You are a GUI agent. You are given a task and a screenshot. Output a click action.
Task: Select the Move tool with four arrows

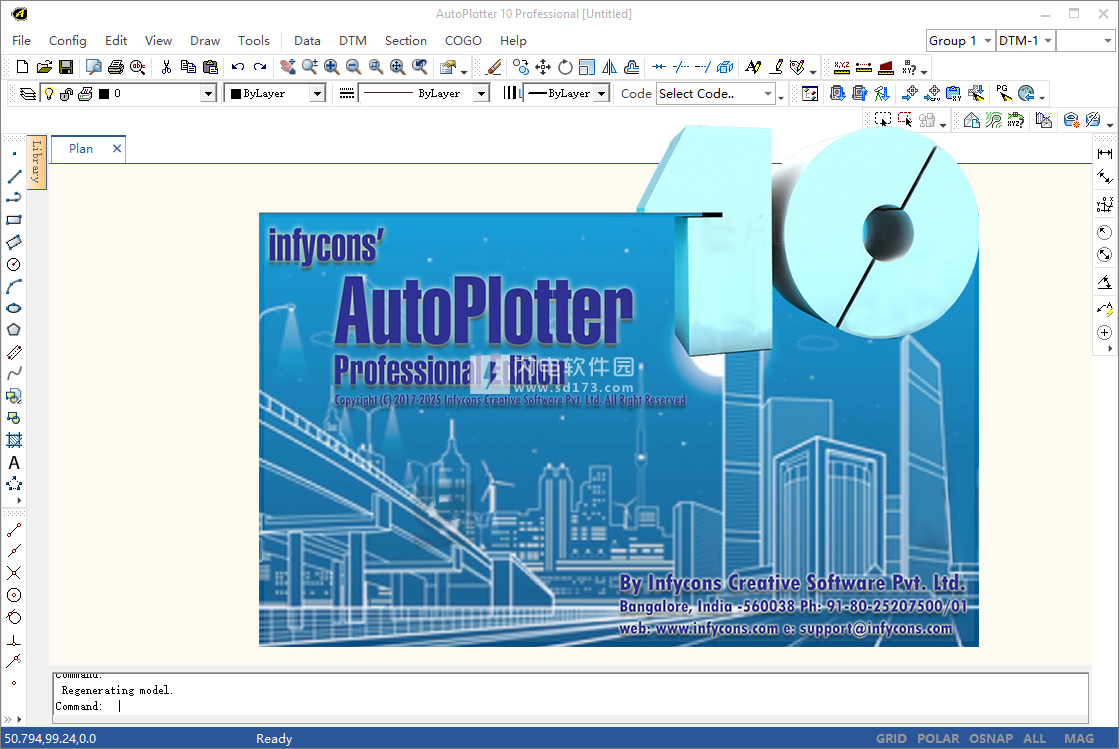543,67
